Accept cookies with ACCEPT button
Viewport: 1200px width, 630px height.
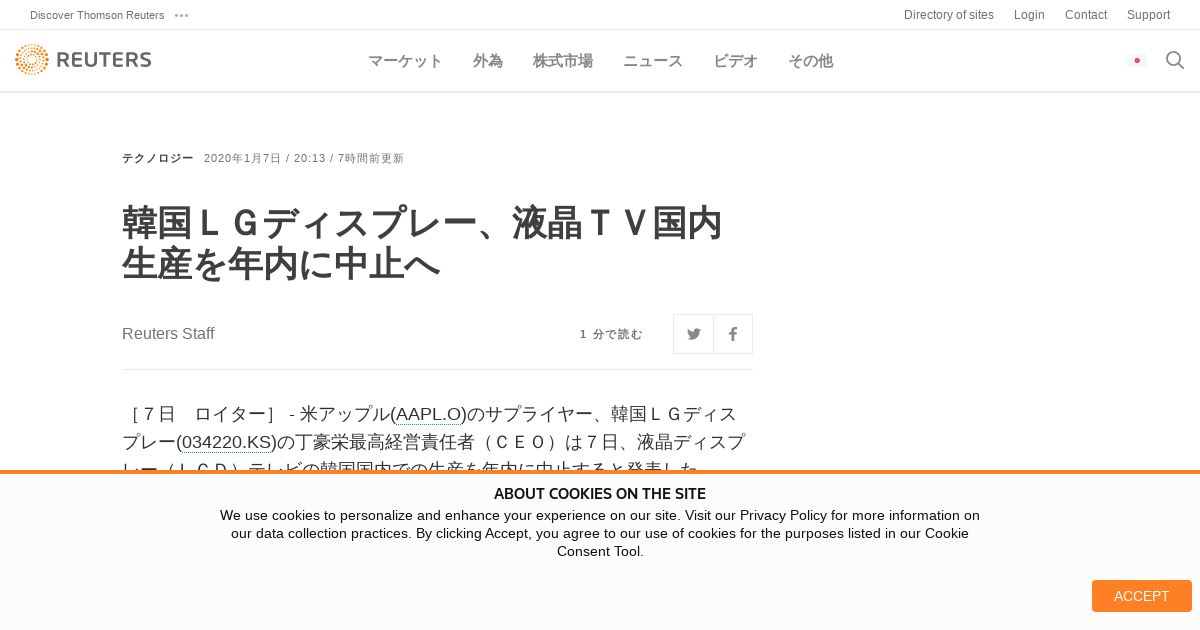coord(1141,596)
